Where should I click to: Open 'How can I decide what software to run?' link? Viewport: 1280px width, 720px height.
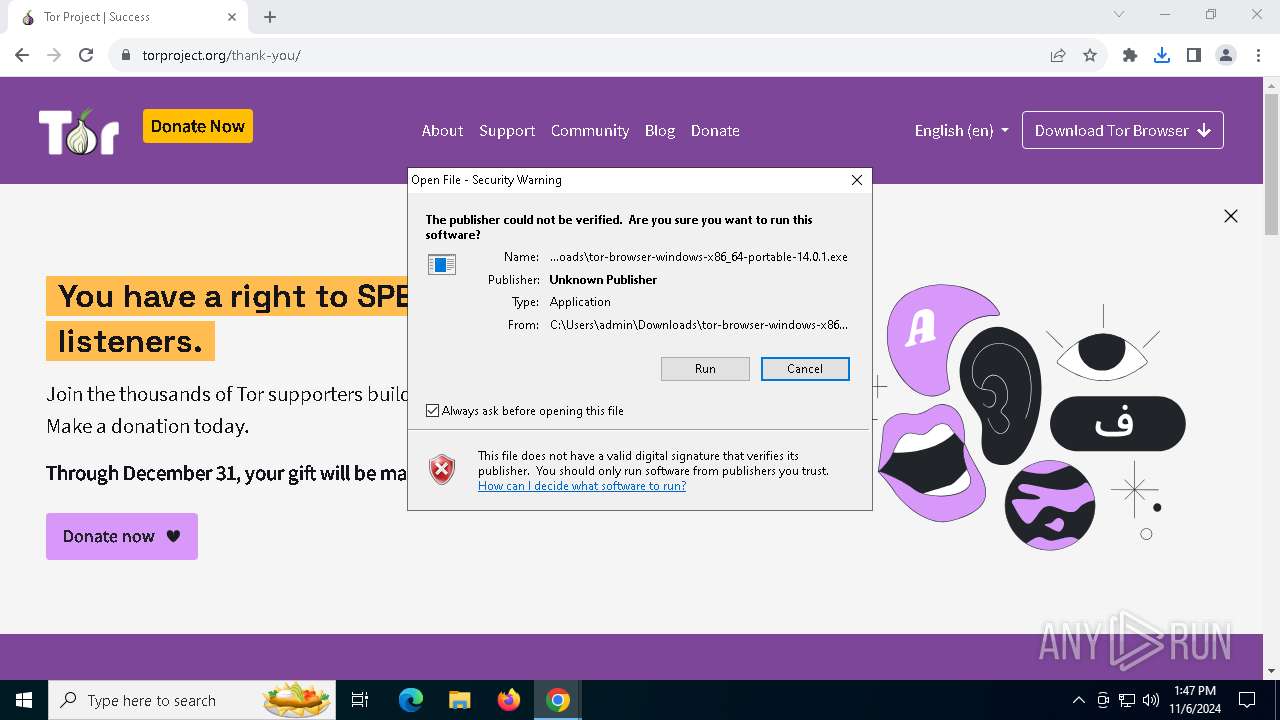point(582,486)
